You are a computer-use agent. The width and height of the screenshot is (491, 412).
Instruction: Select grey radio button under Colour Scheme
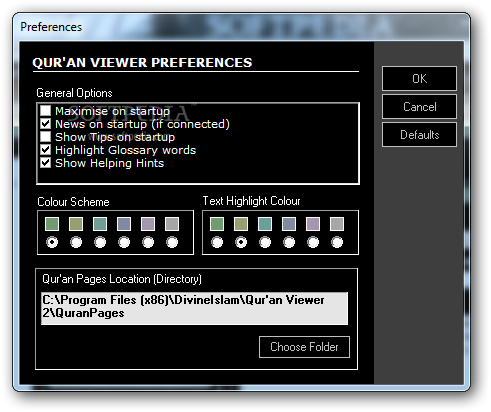pyautogui.click(x=172, y=242)
